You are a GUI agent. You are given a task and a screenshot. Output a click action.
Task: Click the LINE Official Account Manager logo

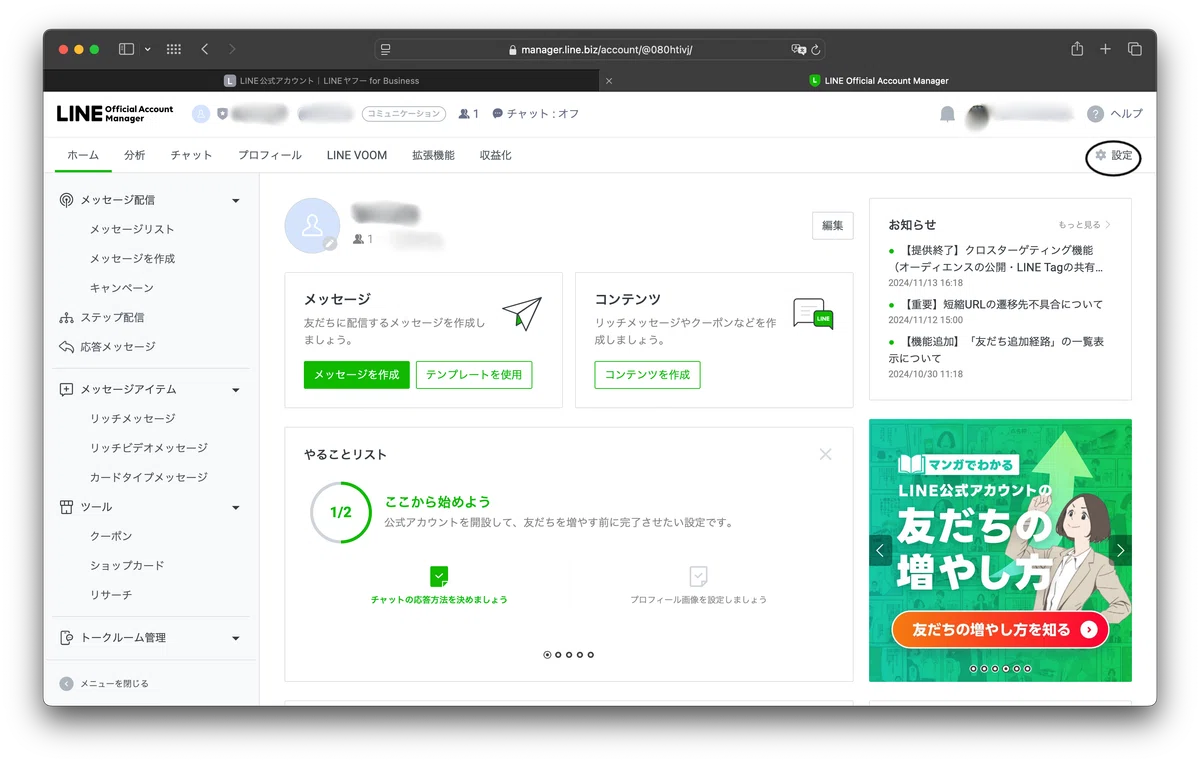coord(115,114)
